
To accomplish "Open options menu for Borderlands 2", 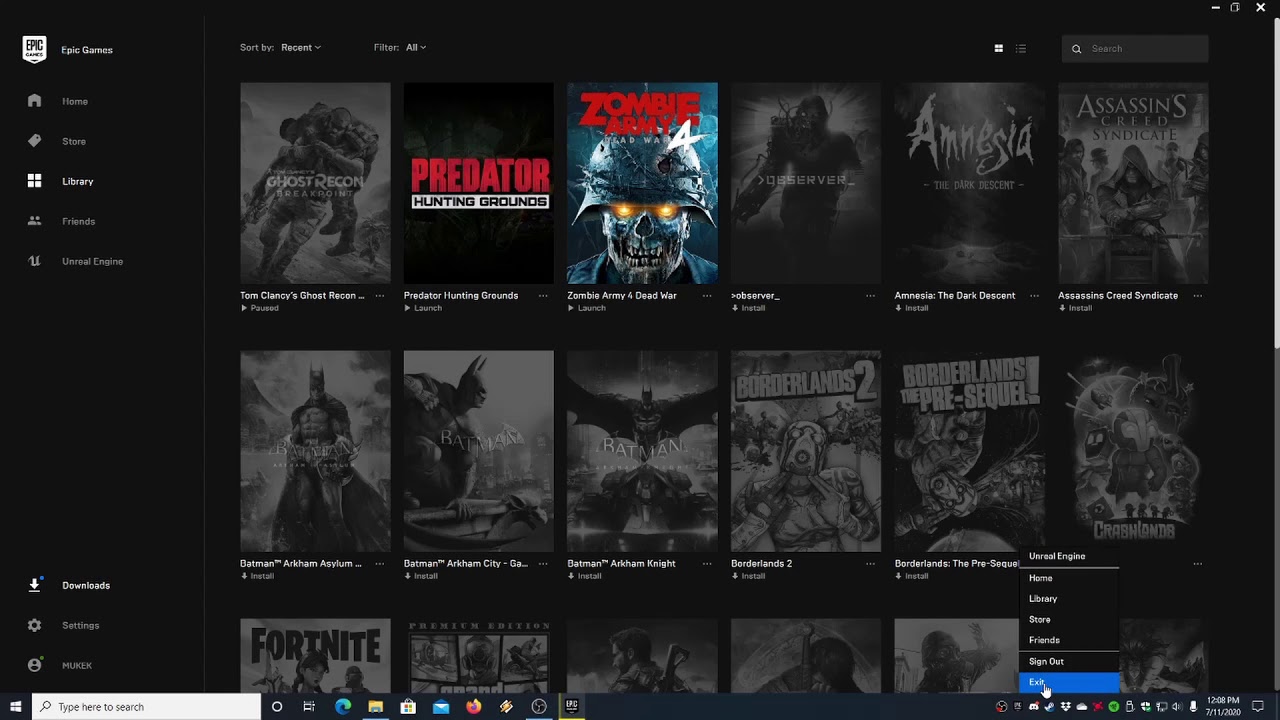I will [x=870, y=564].
